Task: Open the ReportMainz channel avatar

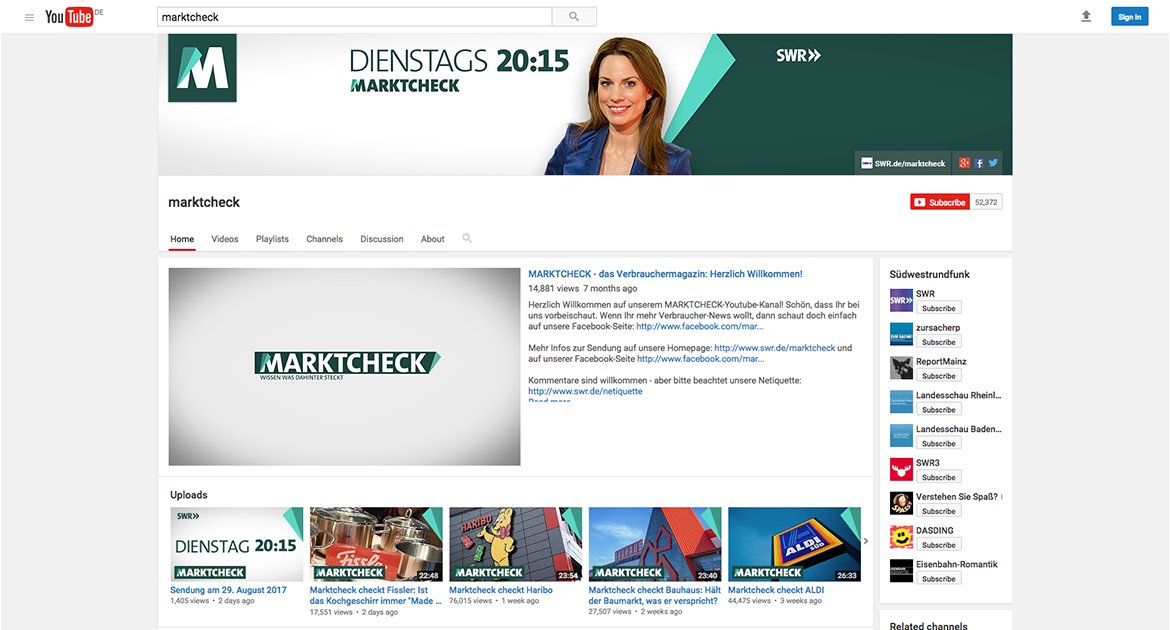Action: (901, 368)
